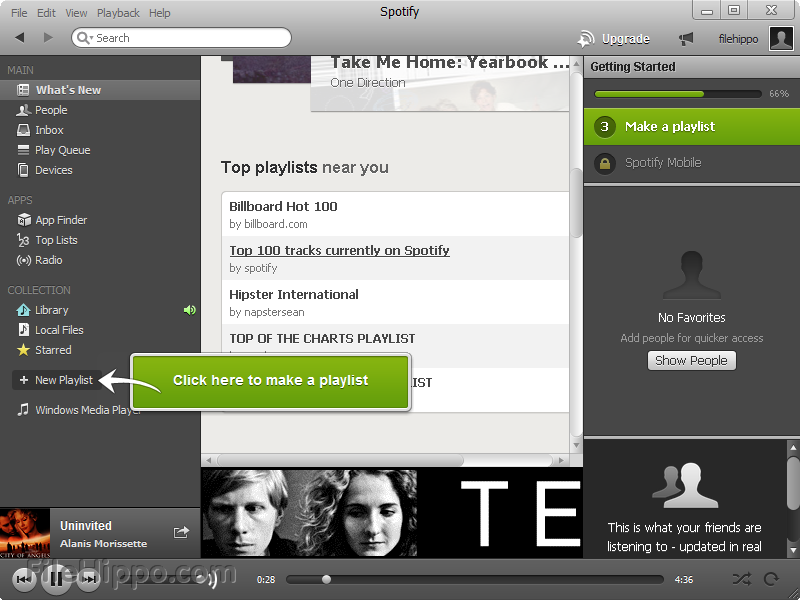The image size is (800, 600).
Task: Pause playback
Action: click(x=57, y=579)
